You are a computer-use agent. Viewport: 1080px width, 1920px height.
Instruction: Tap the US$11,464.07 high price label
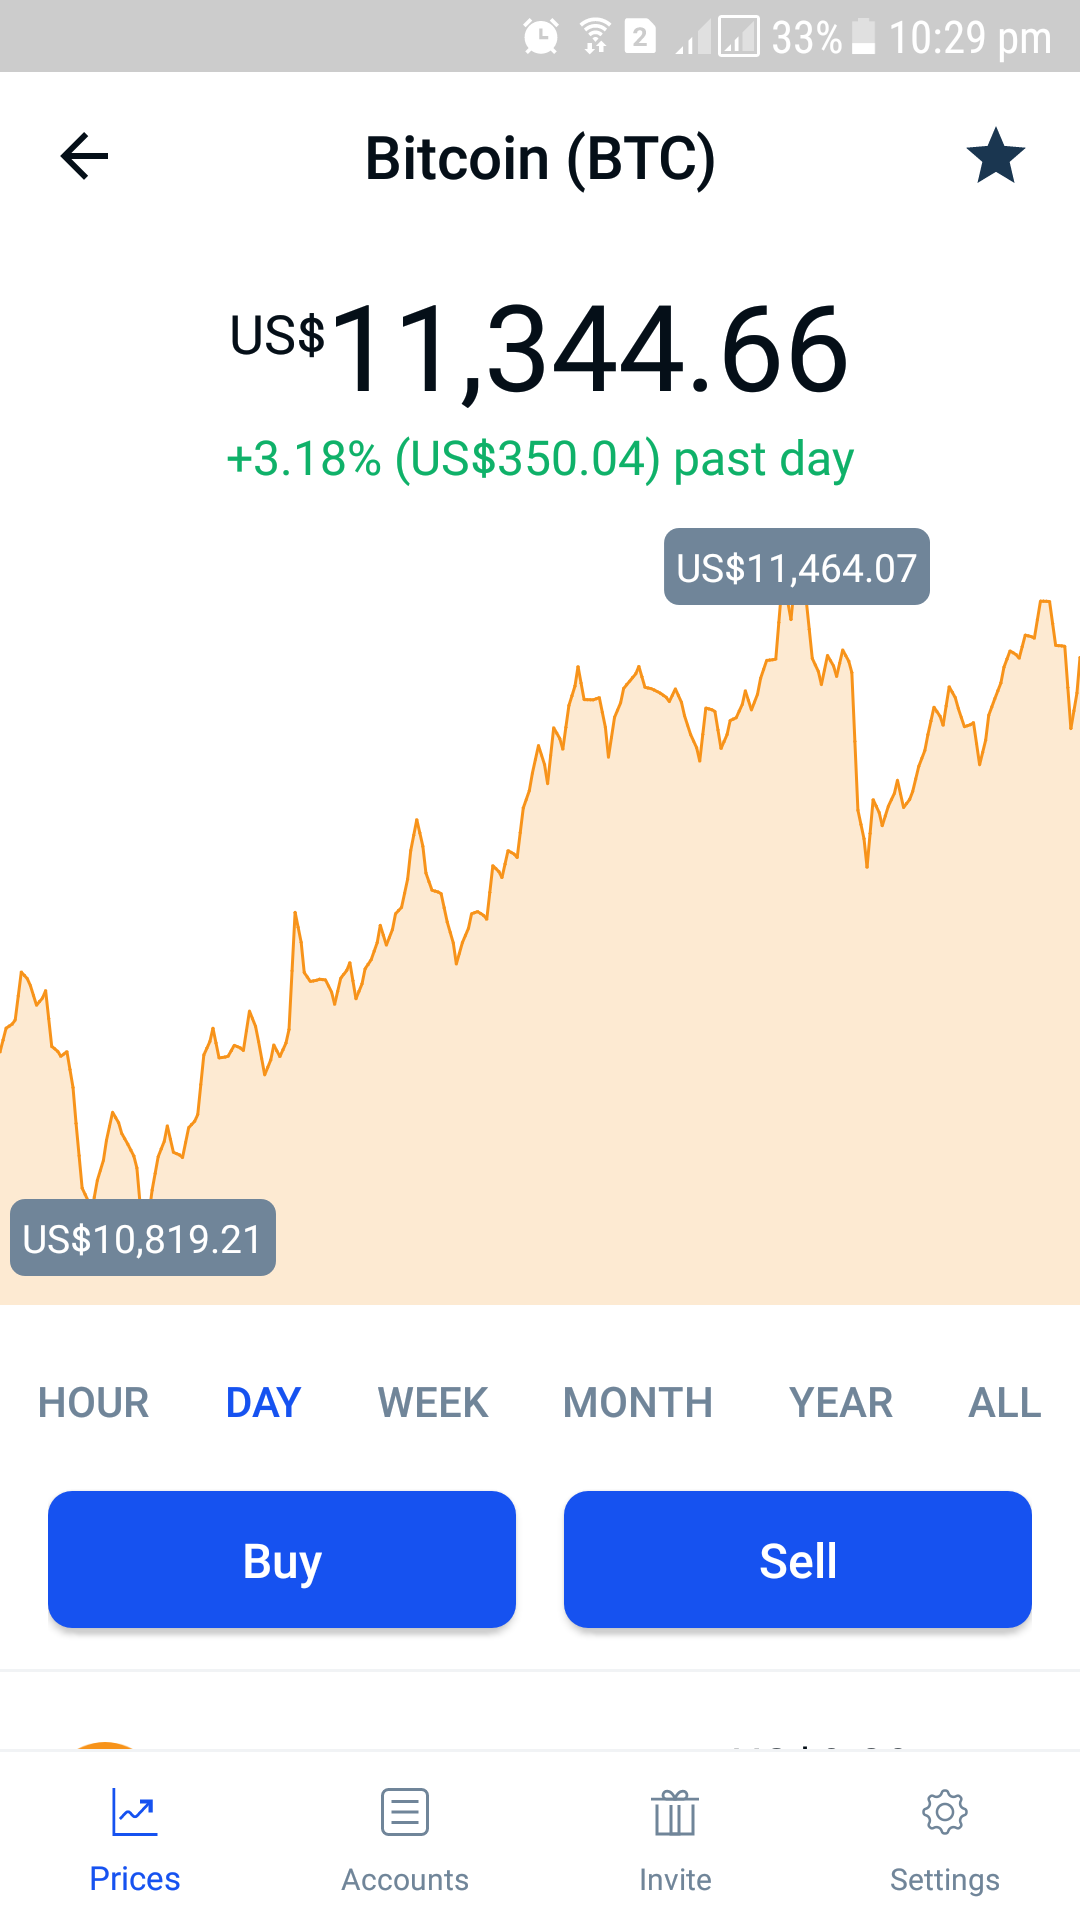coord(797,567)
